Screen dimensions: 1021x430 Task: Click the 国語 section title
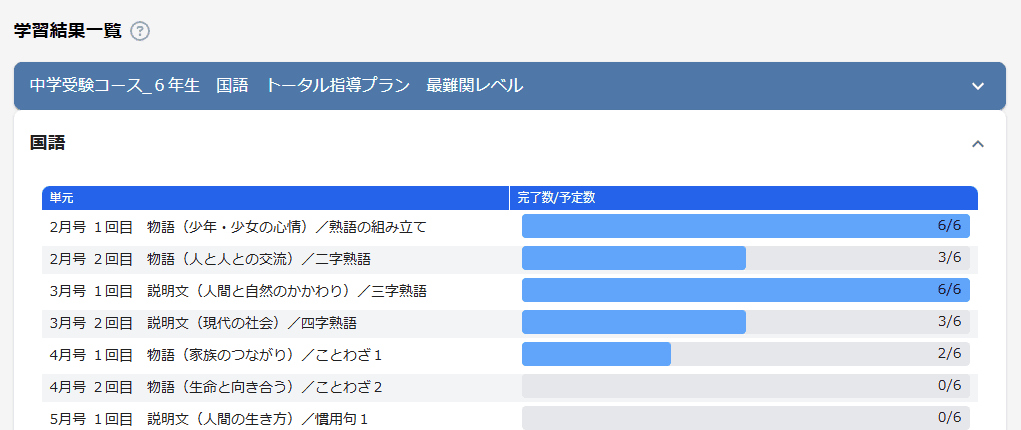pyautogui.click(x=48, y=143)
